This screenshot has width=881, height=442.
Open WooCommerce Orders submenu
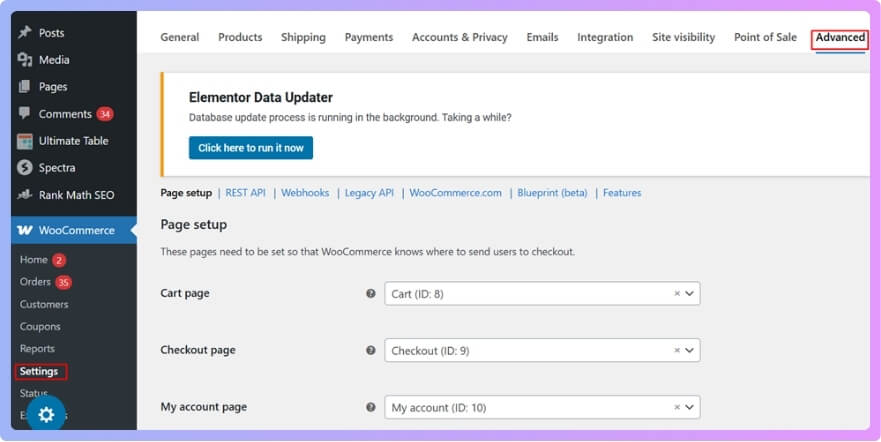coord(35,282)
